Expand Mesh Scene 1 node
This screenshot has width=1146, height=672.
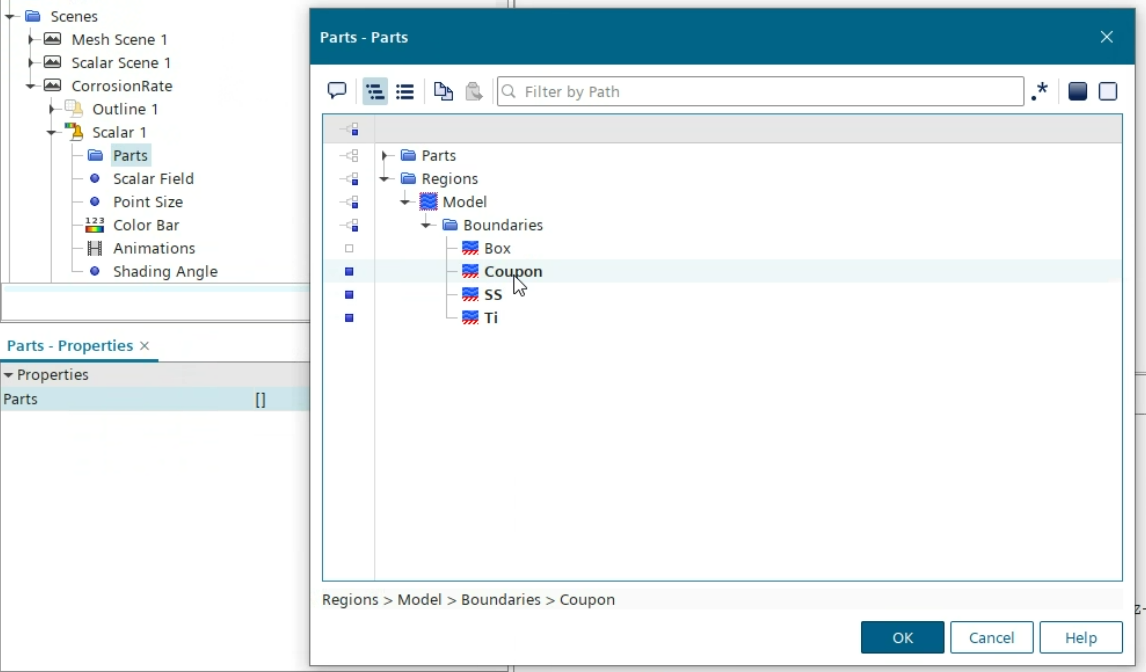coord(31,39)
